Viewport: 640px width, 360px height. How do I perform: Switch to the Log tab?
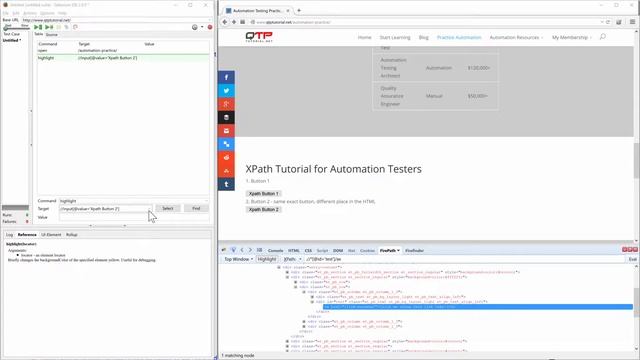coord(9,235)
